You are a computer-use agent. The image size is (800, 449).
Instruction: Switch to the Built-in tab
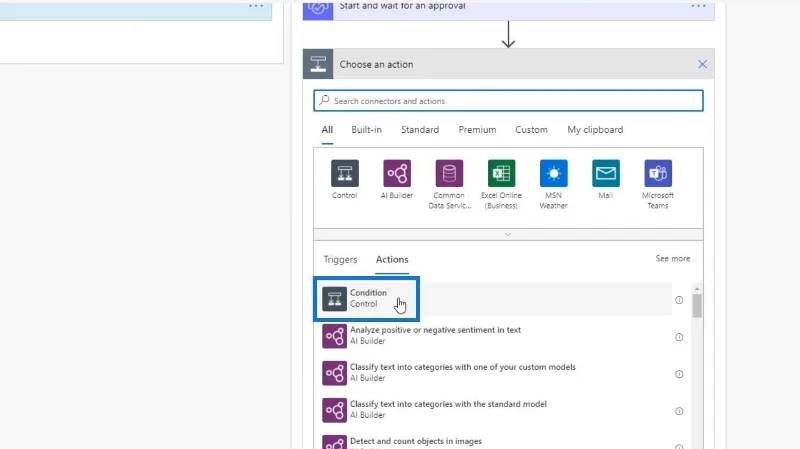click(366, 130)
